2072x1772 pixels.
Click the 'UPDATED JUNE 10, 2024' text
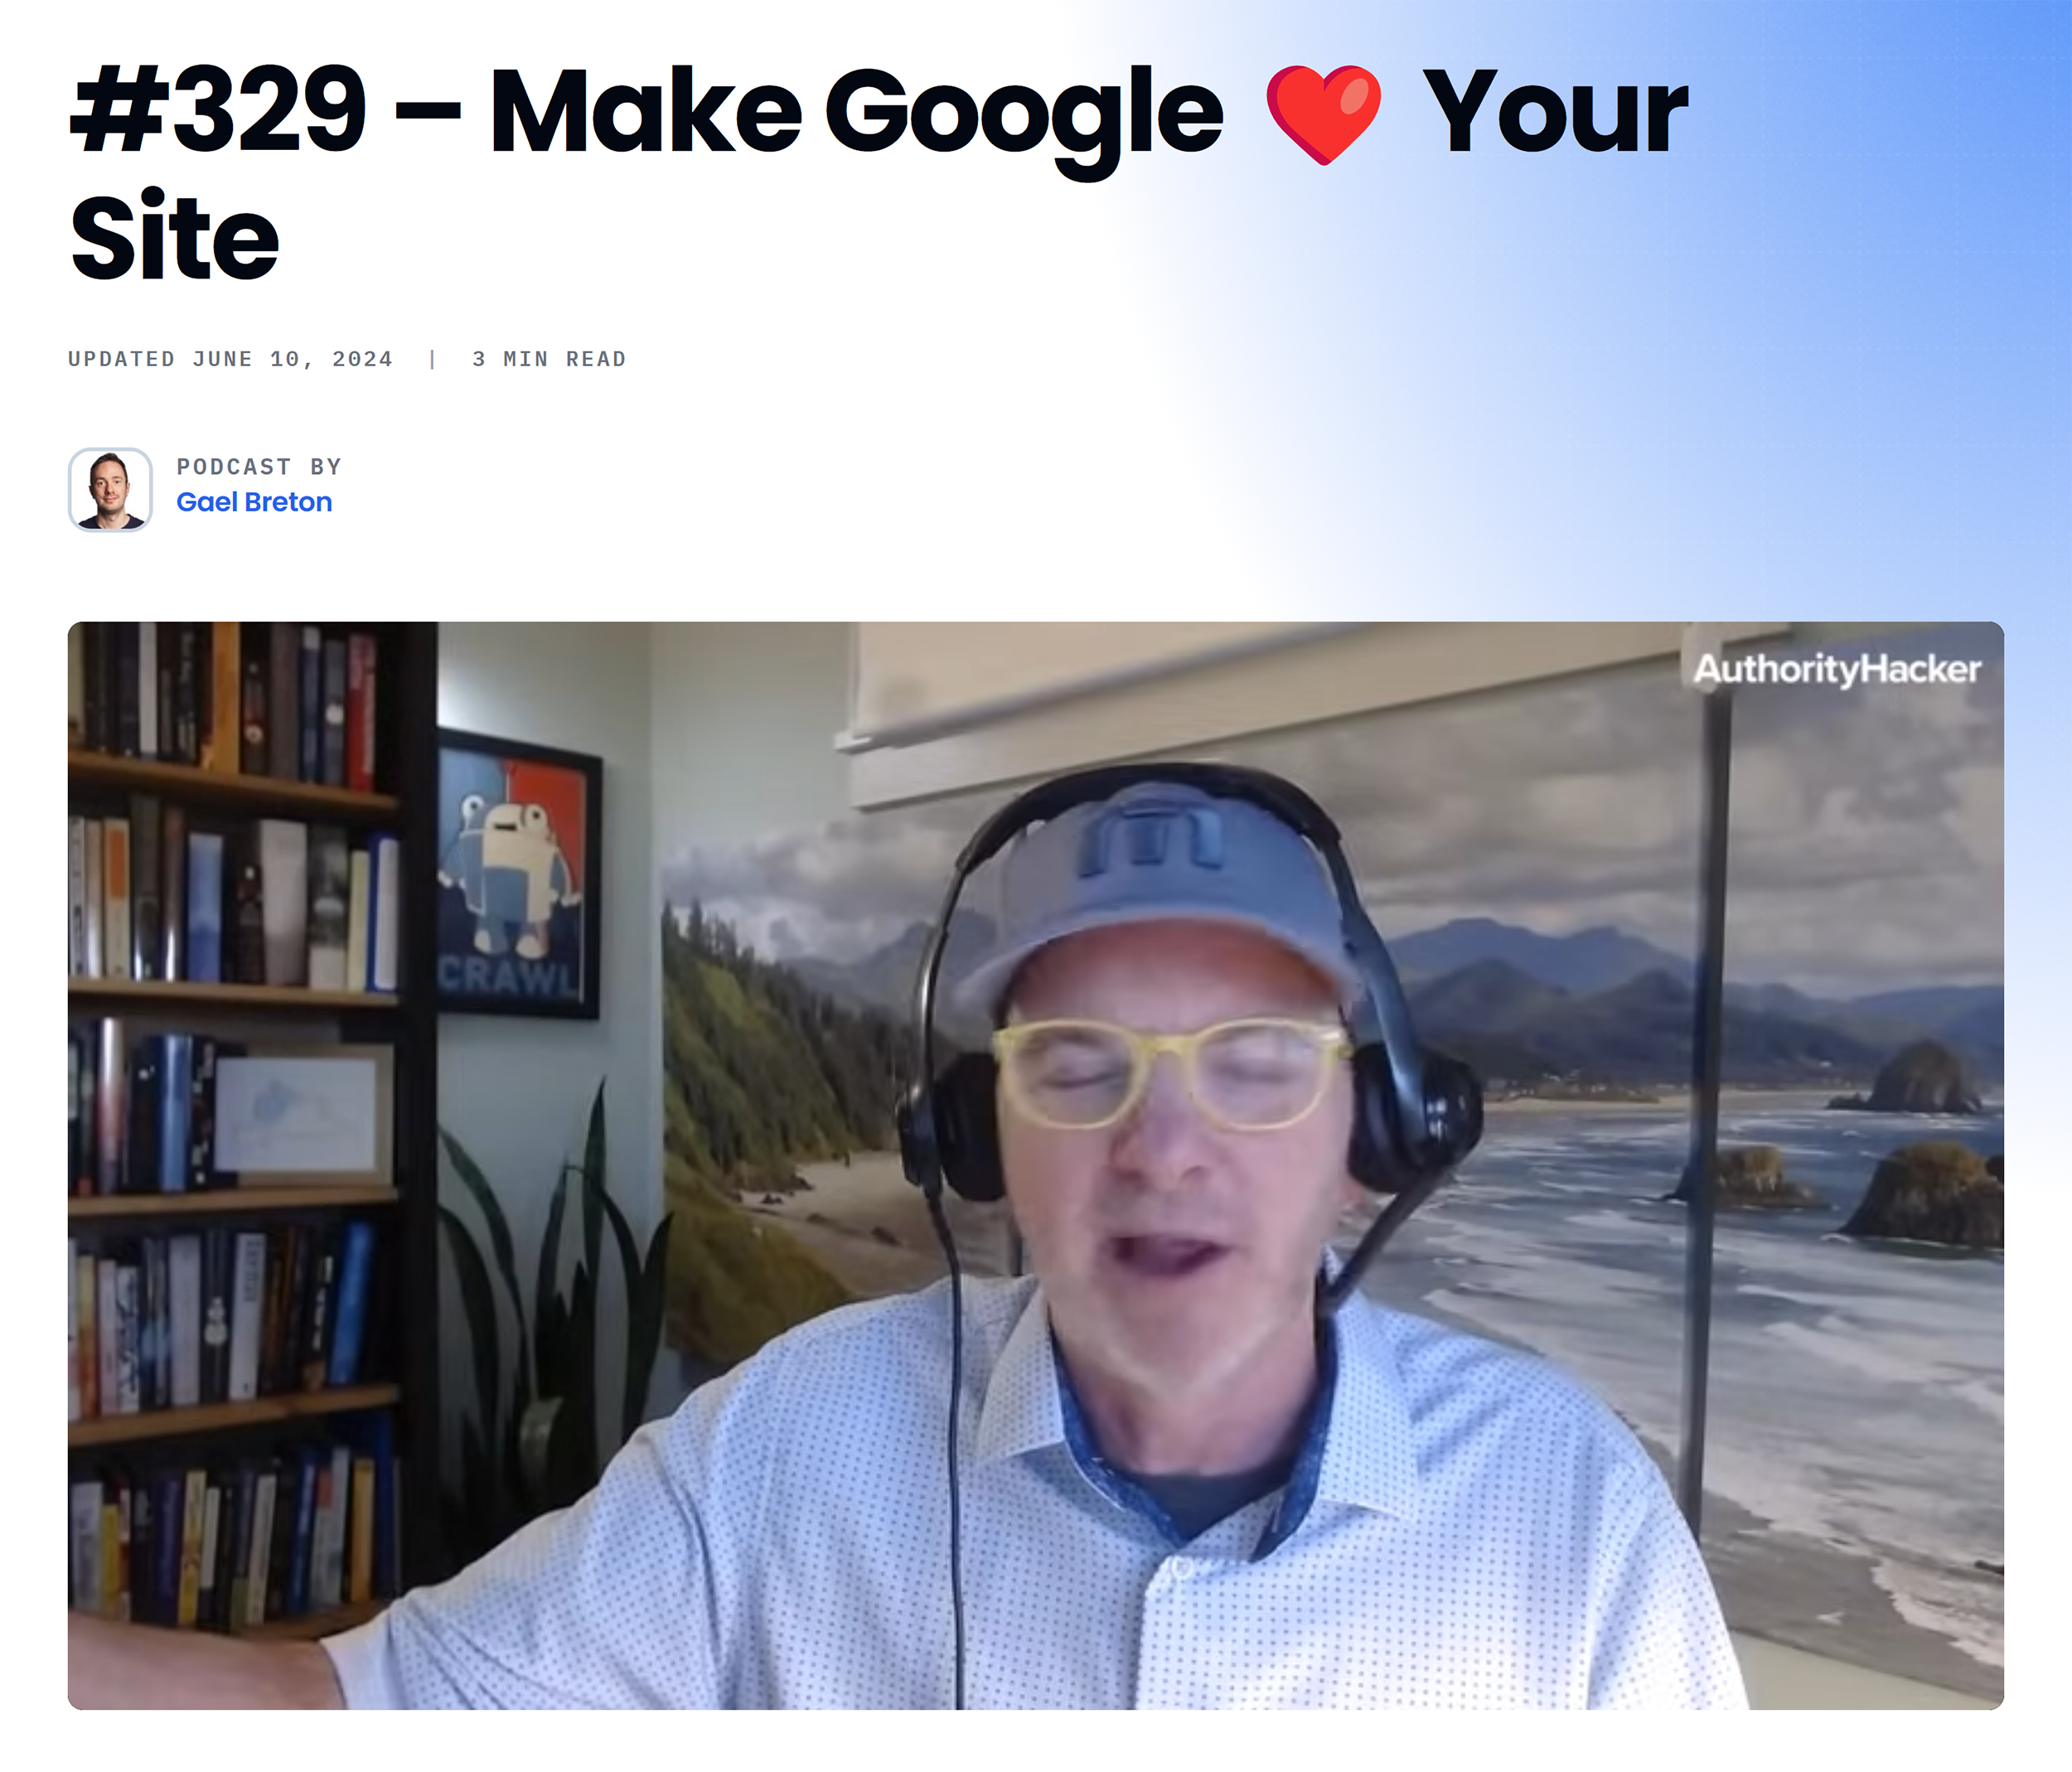coord(230,358)
